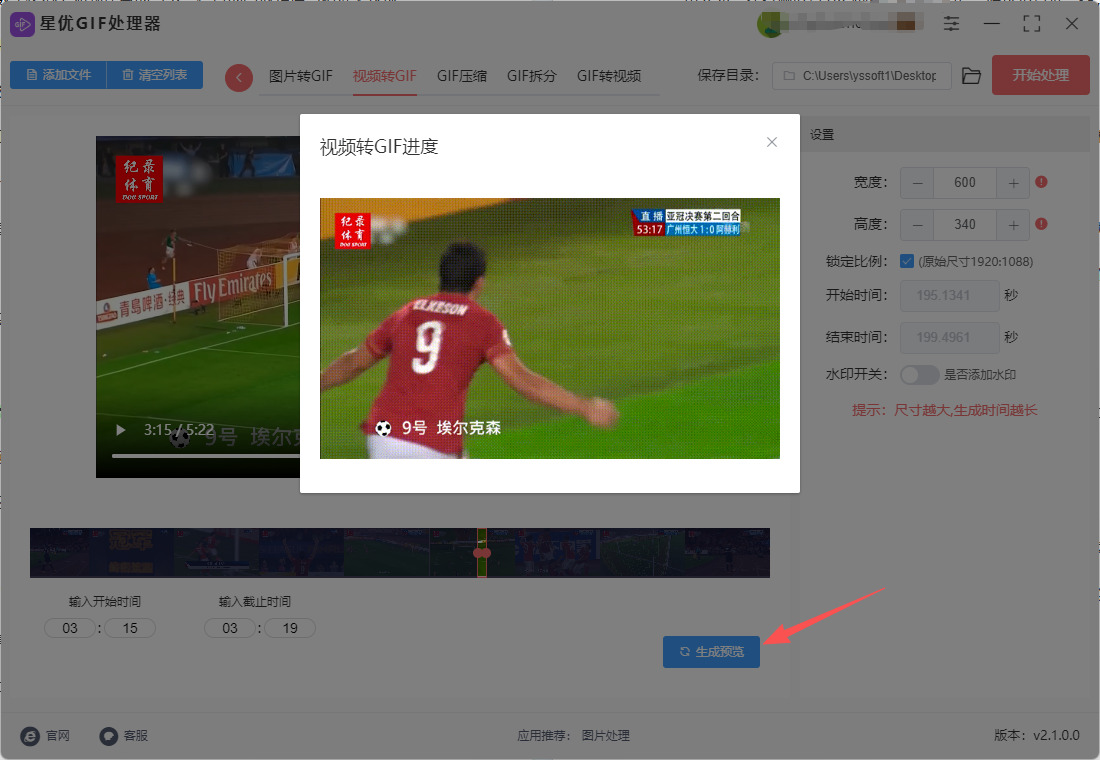Toggle the 水印开关 watermark switch

coord(920,375)
